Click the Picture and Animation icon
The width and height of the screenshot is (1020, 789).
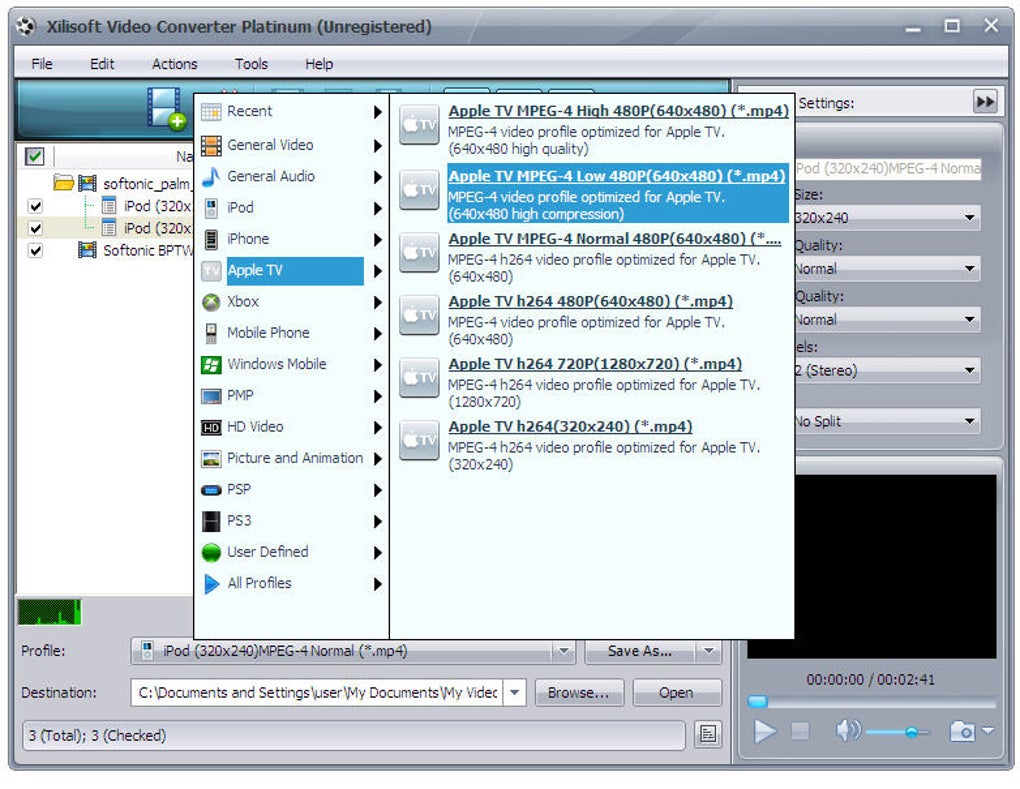(x=211, y=459)
